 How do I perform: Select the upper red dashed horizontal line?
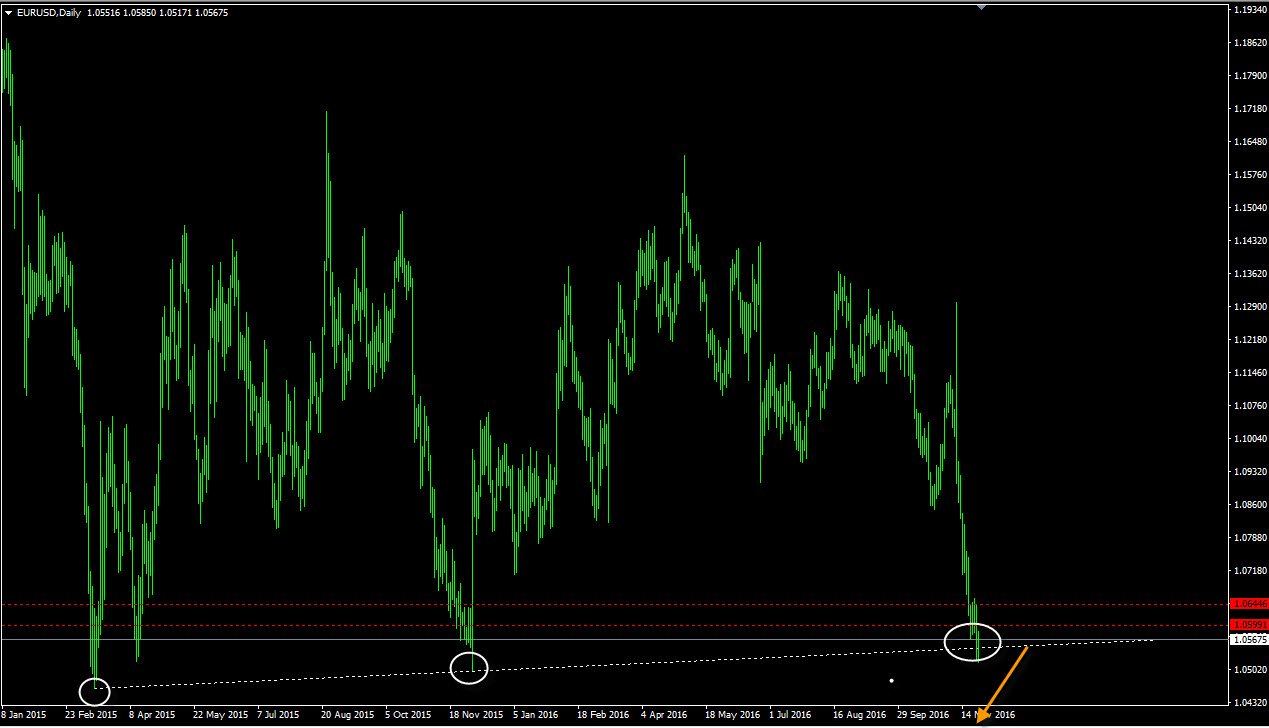(x=600, y=604)
